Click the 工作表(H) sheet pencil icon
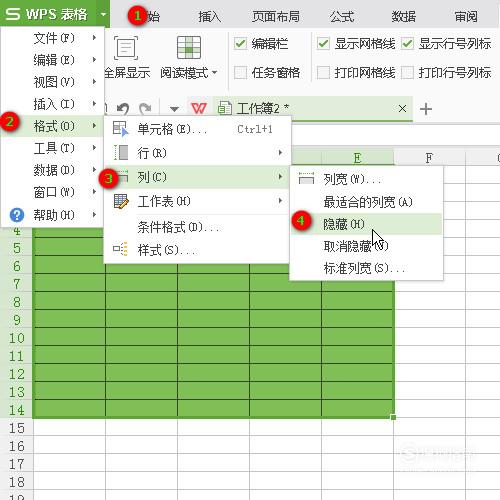500x500 pixels. [x=121, y=201]
